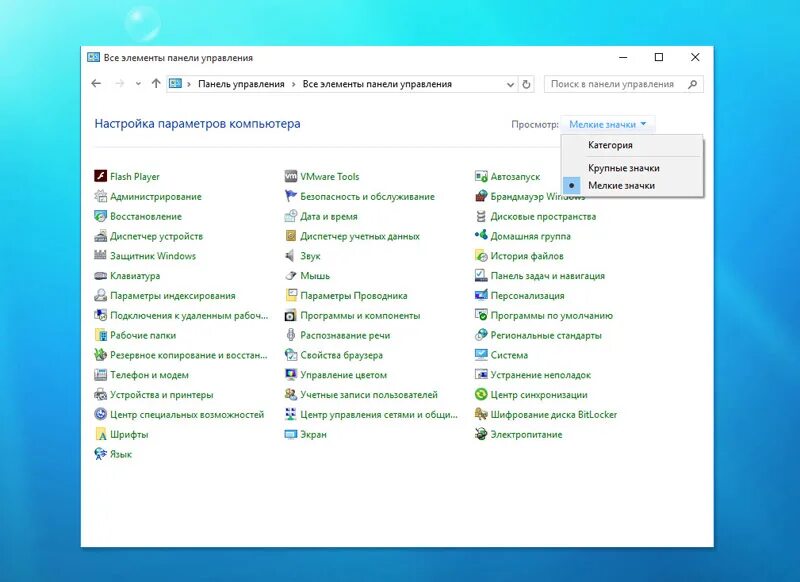
Task: Click the Диспетчер устройств icon
Action: click(x=101, y=236)
